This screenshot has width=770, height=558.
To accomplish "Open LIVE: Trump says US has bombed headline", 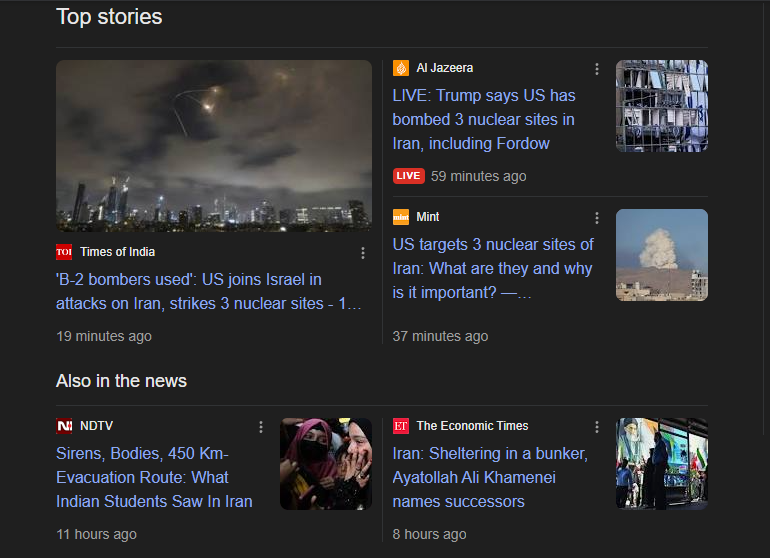I will pos(484,119).
